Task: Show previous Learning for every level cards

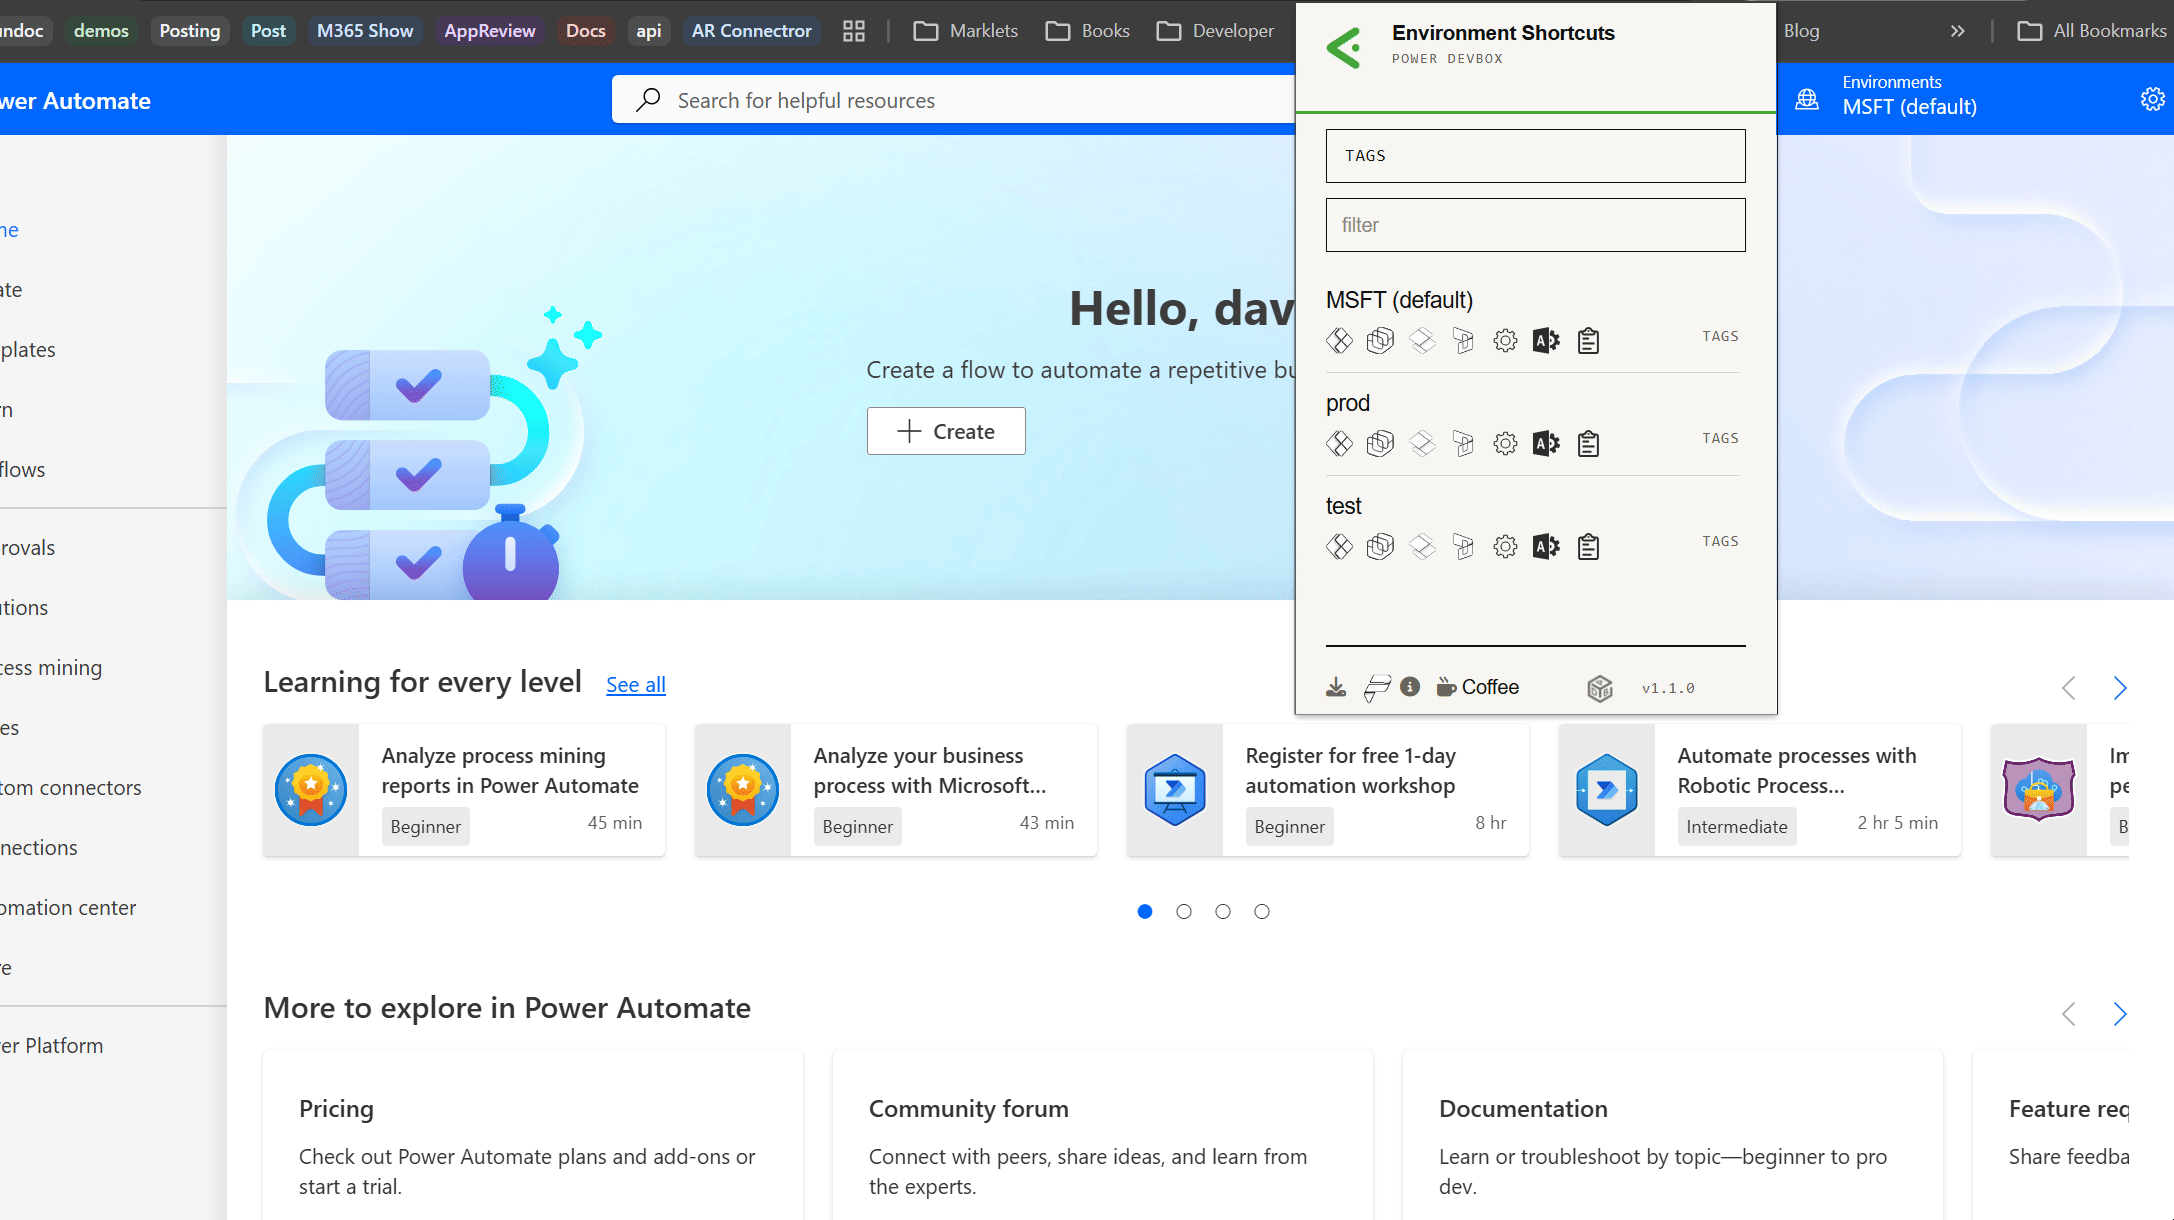Action: (2069, 688)
